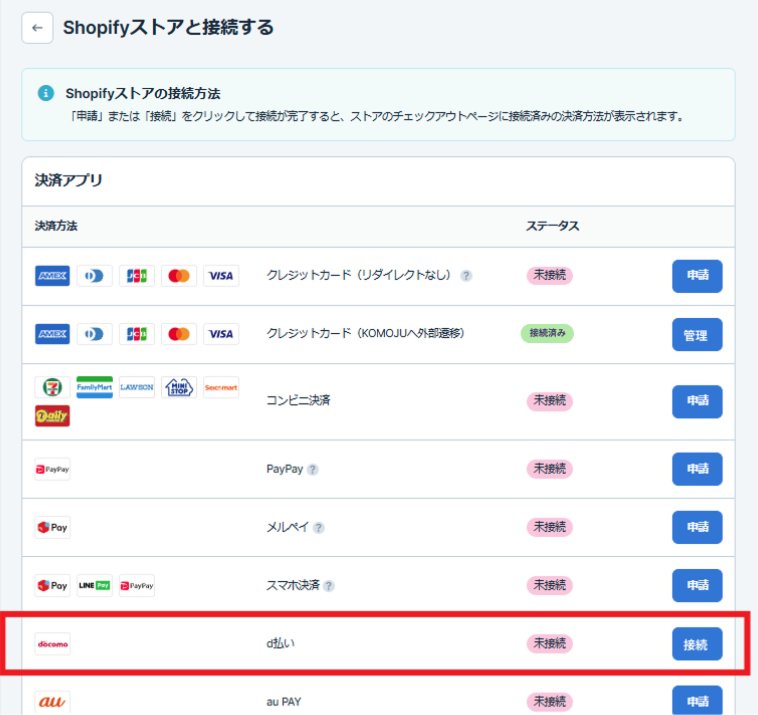Click the back arrow beside the page title
Image resolution: width=758 pixels, height=715 pixels.
[x=37, y=28]
